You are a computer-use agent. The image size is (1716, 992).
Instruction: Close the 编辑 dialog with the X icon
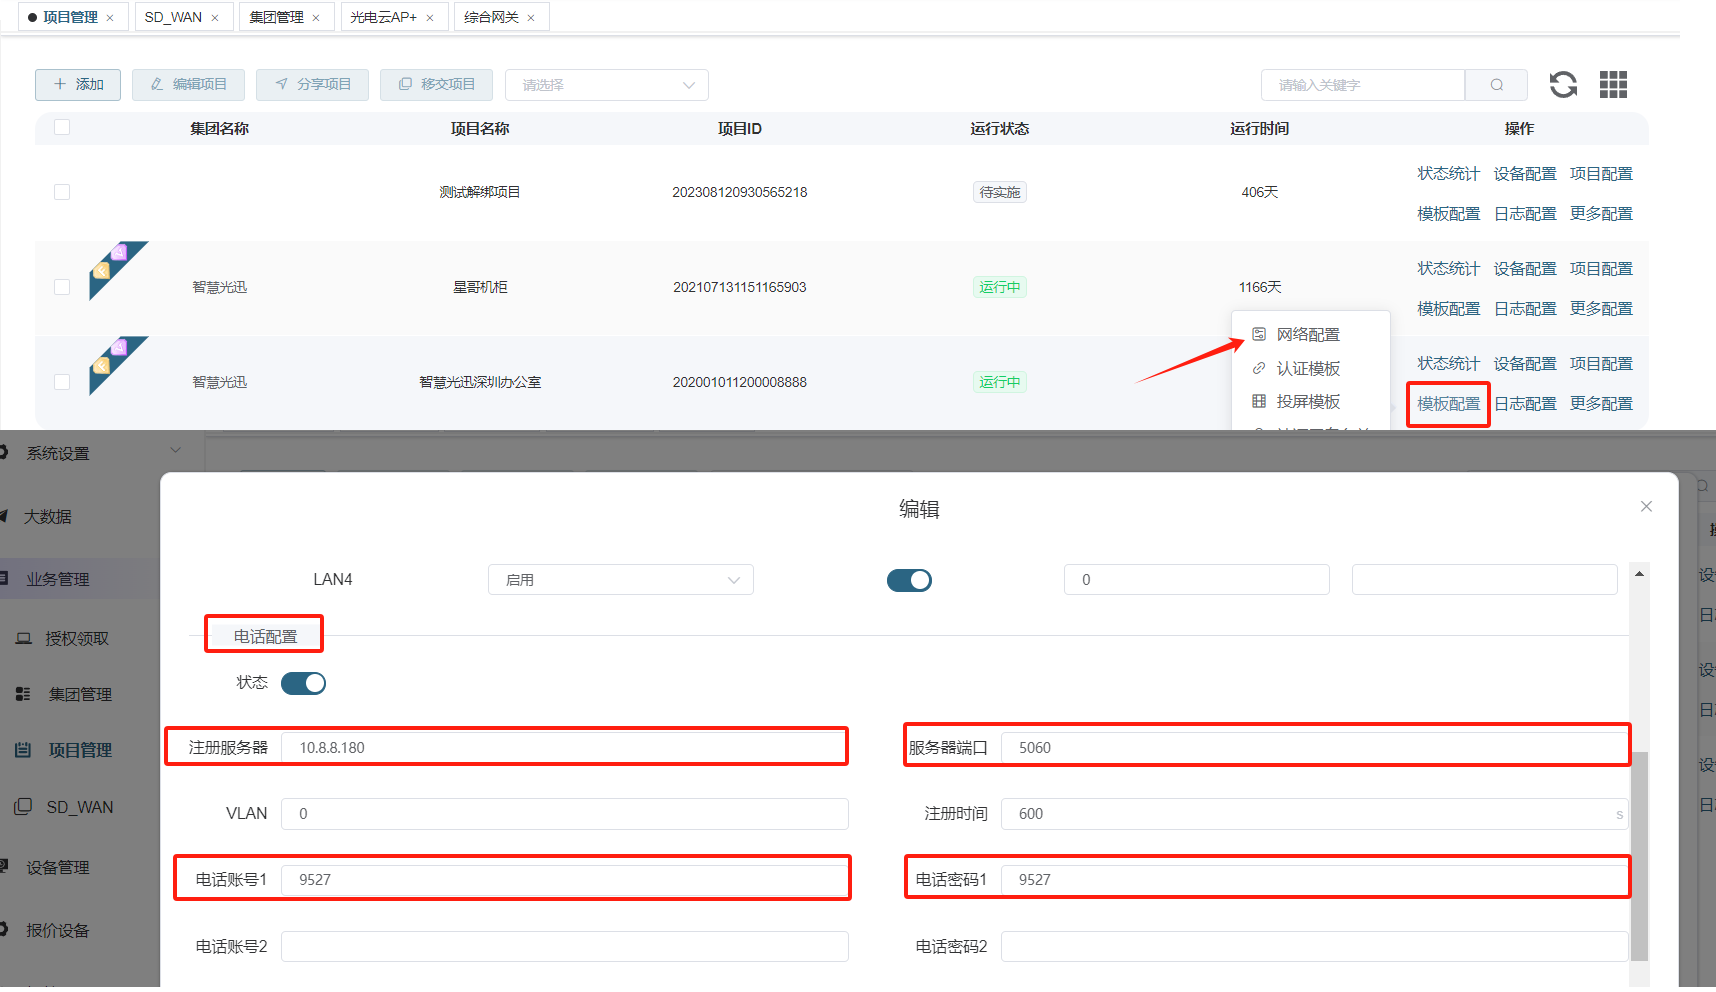[x=1646, y=507]
